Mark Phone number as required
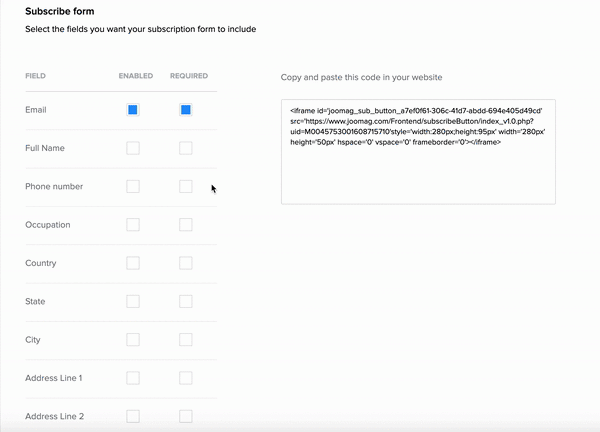This screenshot has height=432, width=600. pos(186,186)
